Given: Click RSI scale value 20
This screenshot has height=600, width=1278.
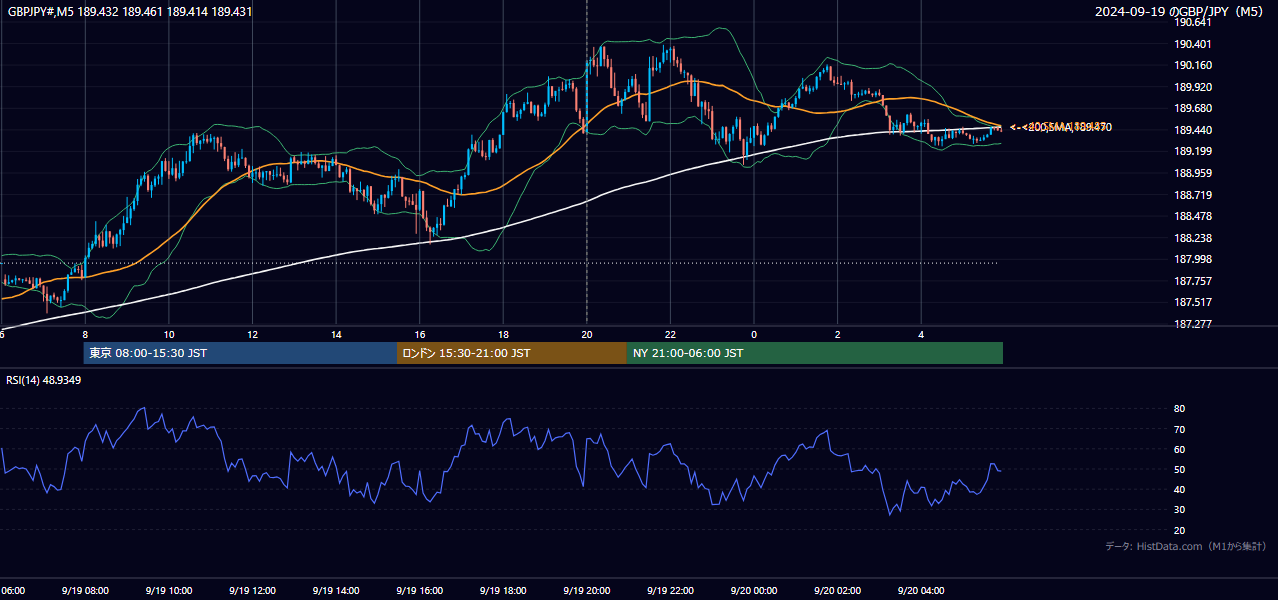Looking at the screenshot, I should coord(1180,530).
